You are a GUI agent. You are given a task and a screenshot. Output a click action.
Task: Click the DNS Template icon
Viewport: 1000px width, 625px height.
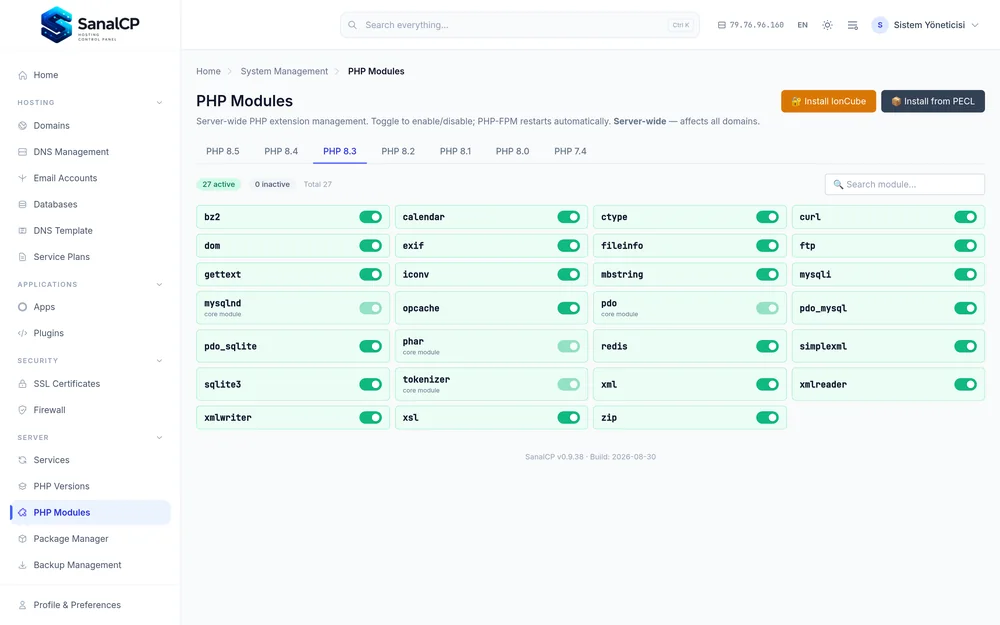pos(22,230)
